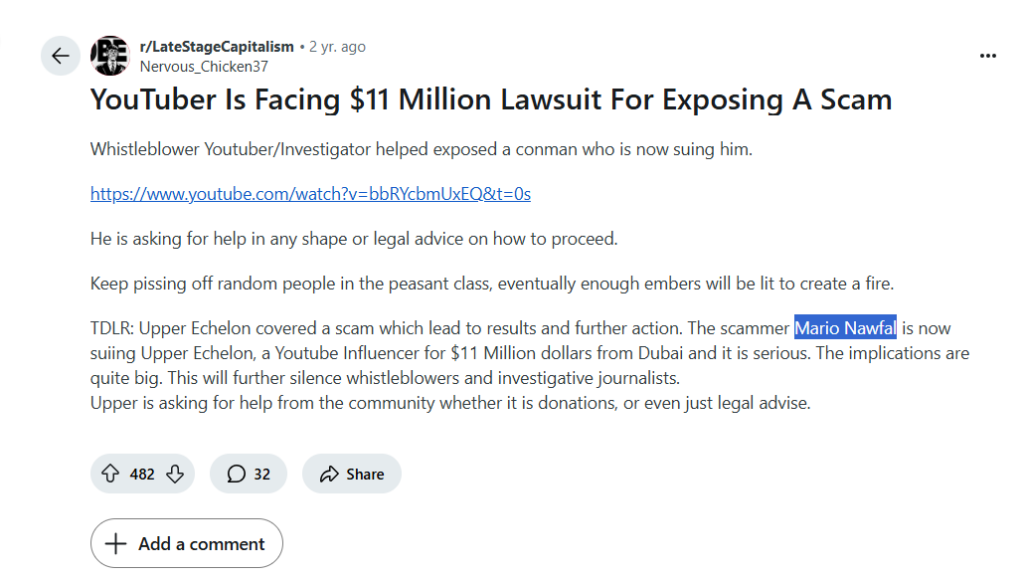Click the Share button label

(x=365, y=474)
